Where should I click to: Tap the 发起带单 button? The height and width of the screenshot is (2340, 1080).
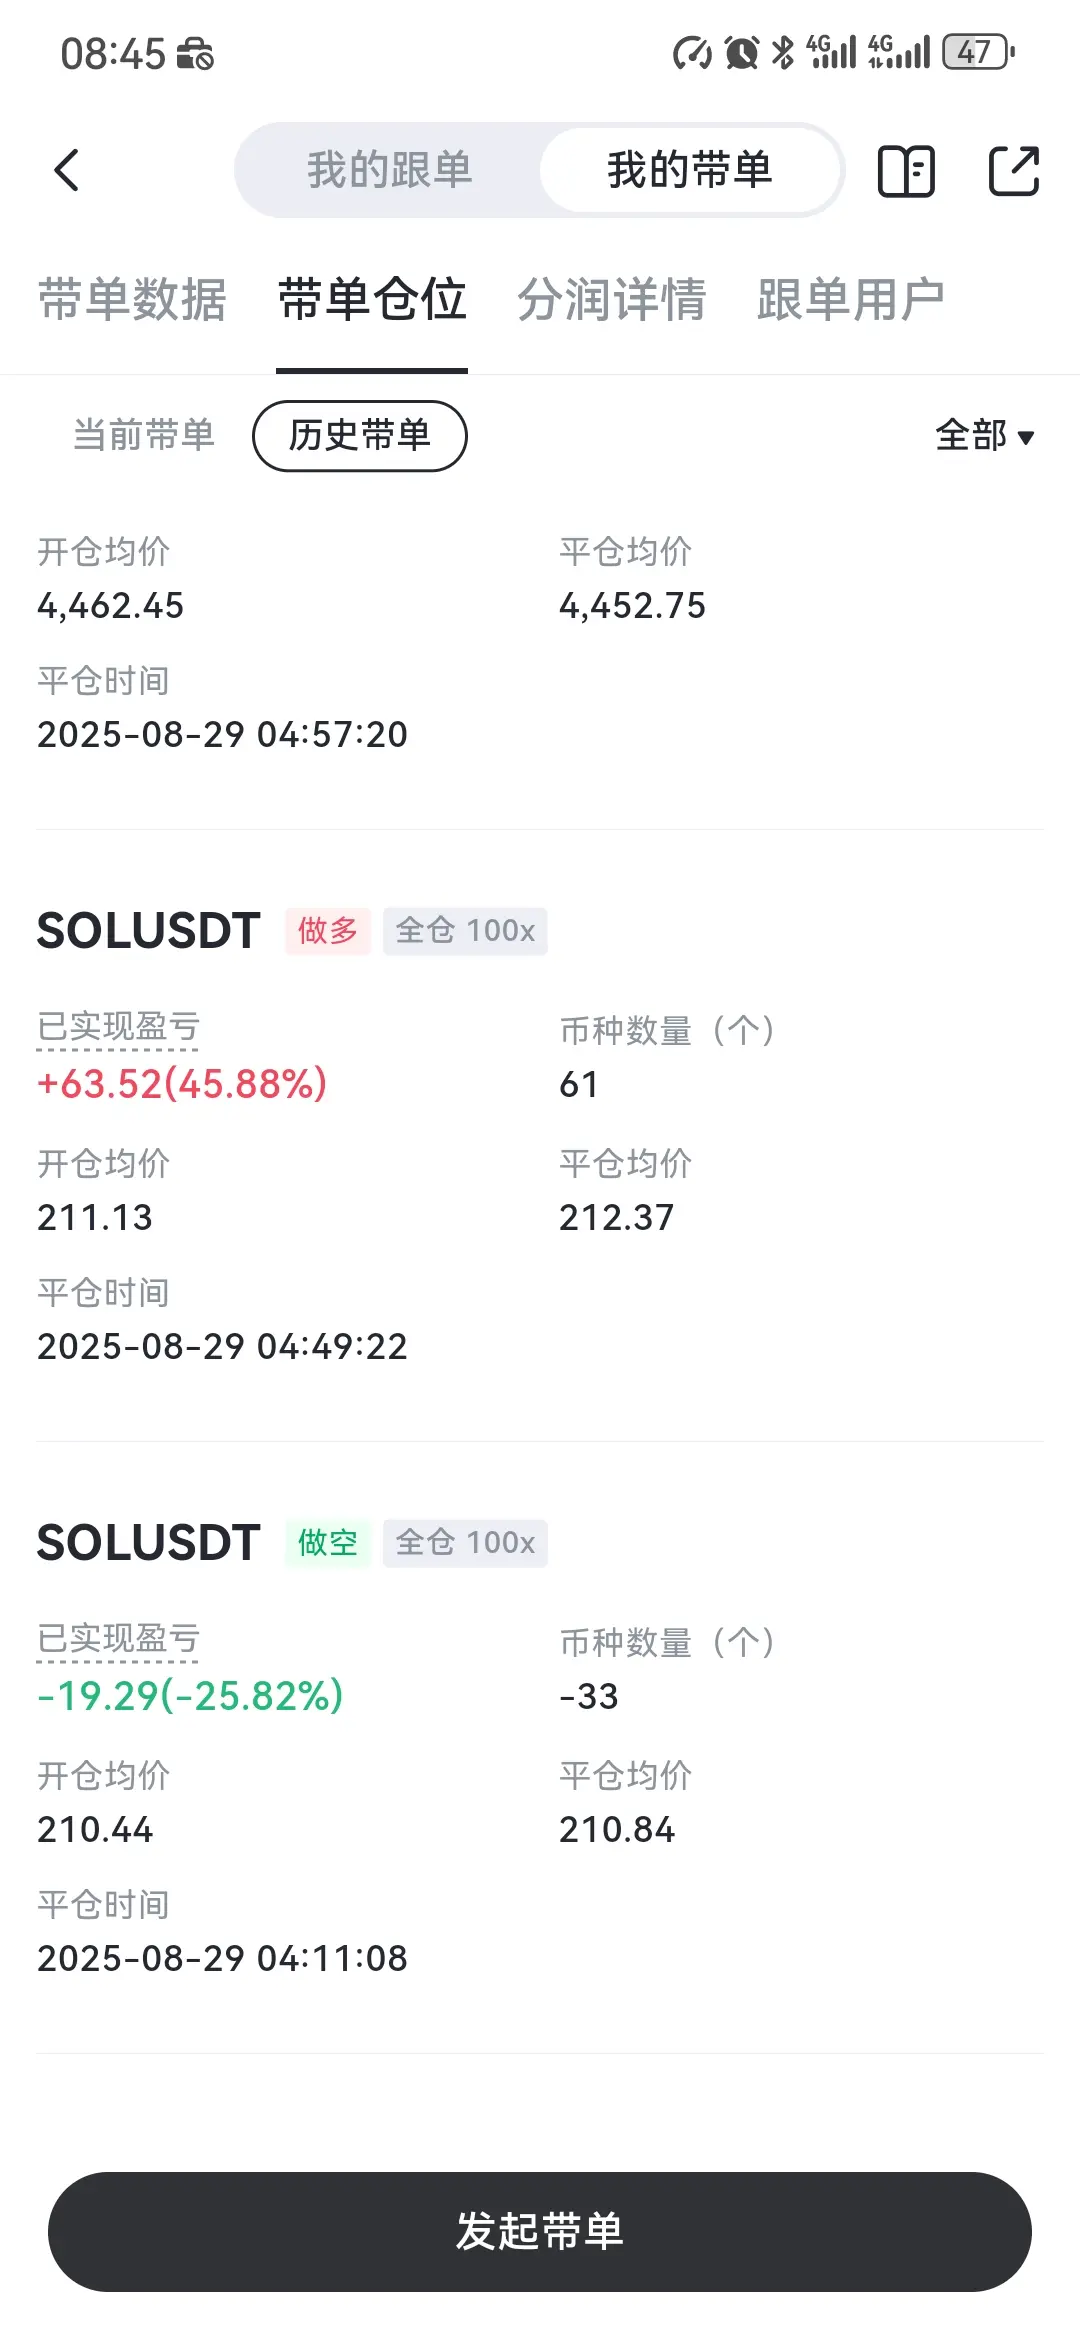[540, 2231]
